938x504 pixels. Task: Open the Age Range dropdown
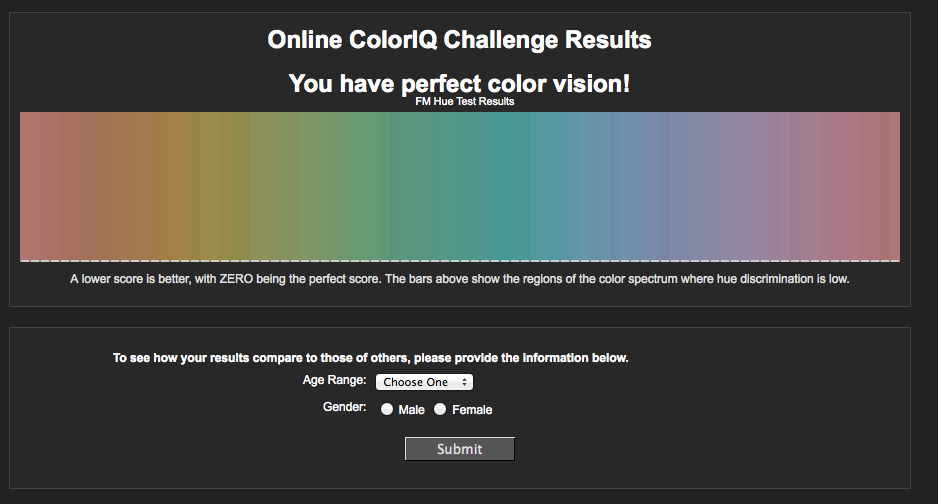[424, 382]
